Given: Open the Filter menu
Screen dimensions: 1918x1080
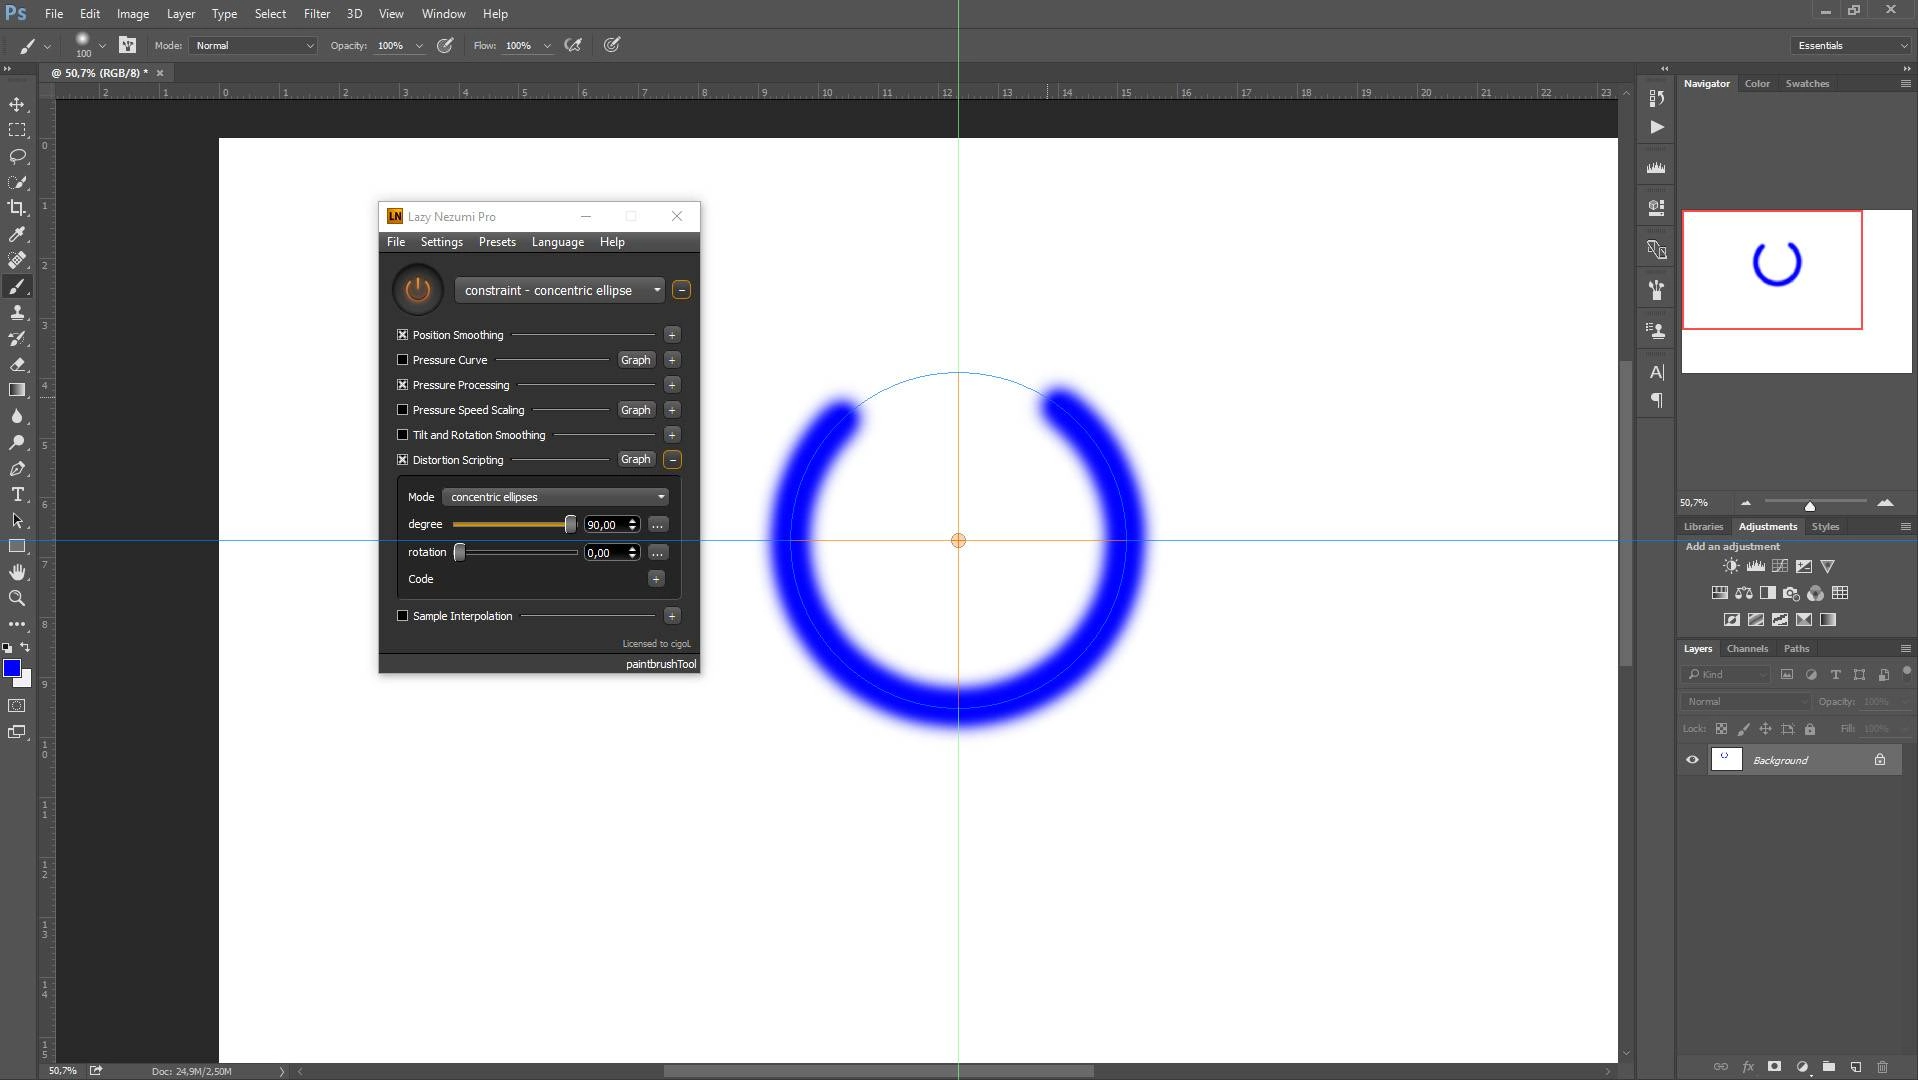Looking at the screenshot, I should (316, 14).
